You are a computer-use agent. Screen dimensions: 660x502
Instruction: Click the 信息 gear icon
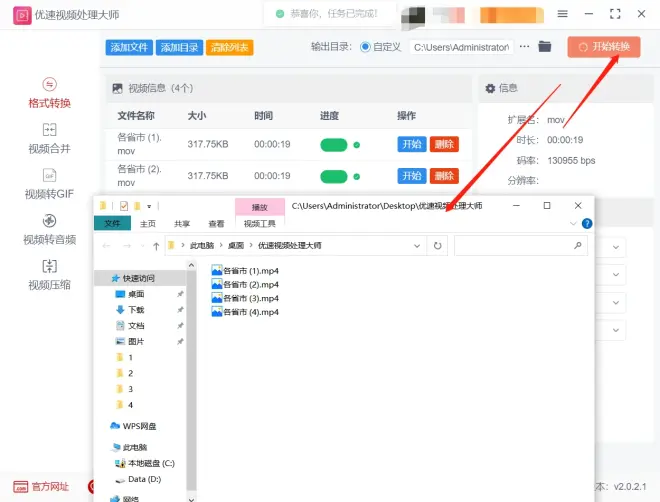click(x=490, y=88)
